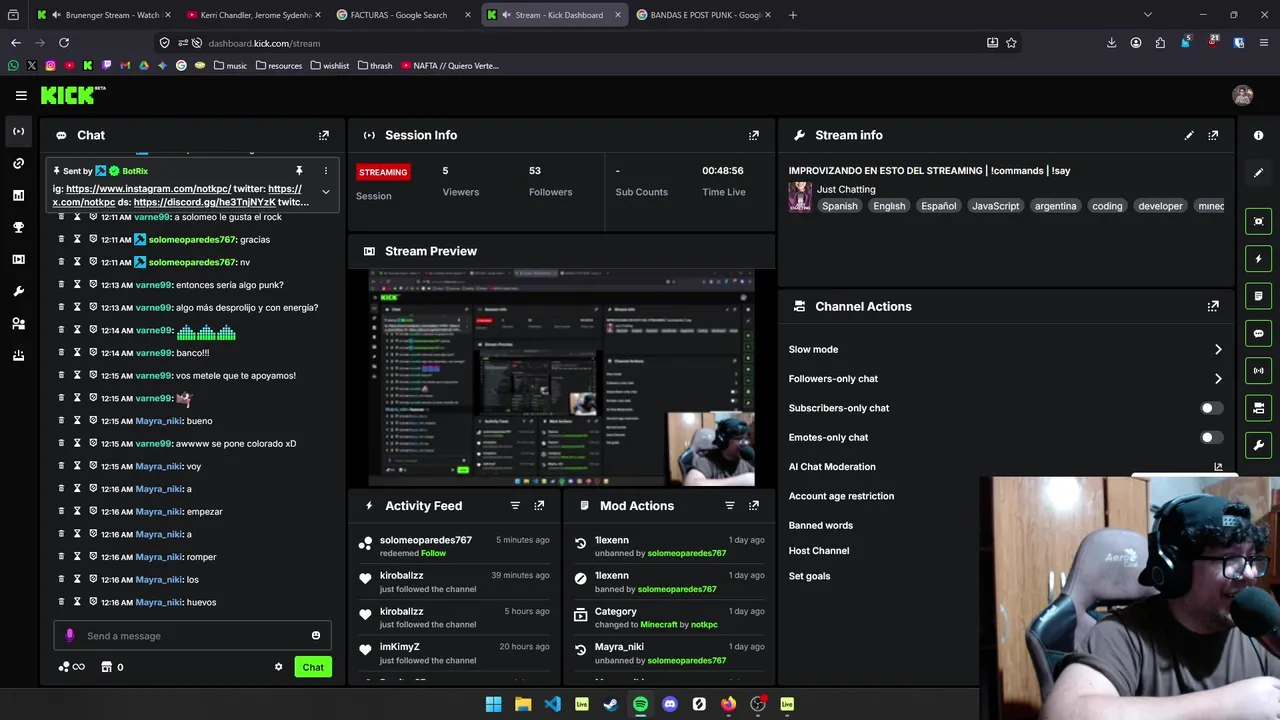
Task: Click Set goals action
Action: [x=809, y=576]
